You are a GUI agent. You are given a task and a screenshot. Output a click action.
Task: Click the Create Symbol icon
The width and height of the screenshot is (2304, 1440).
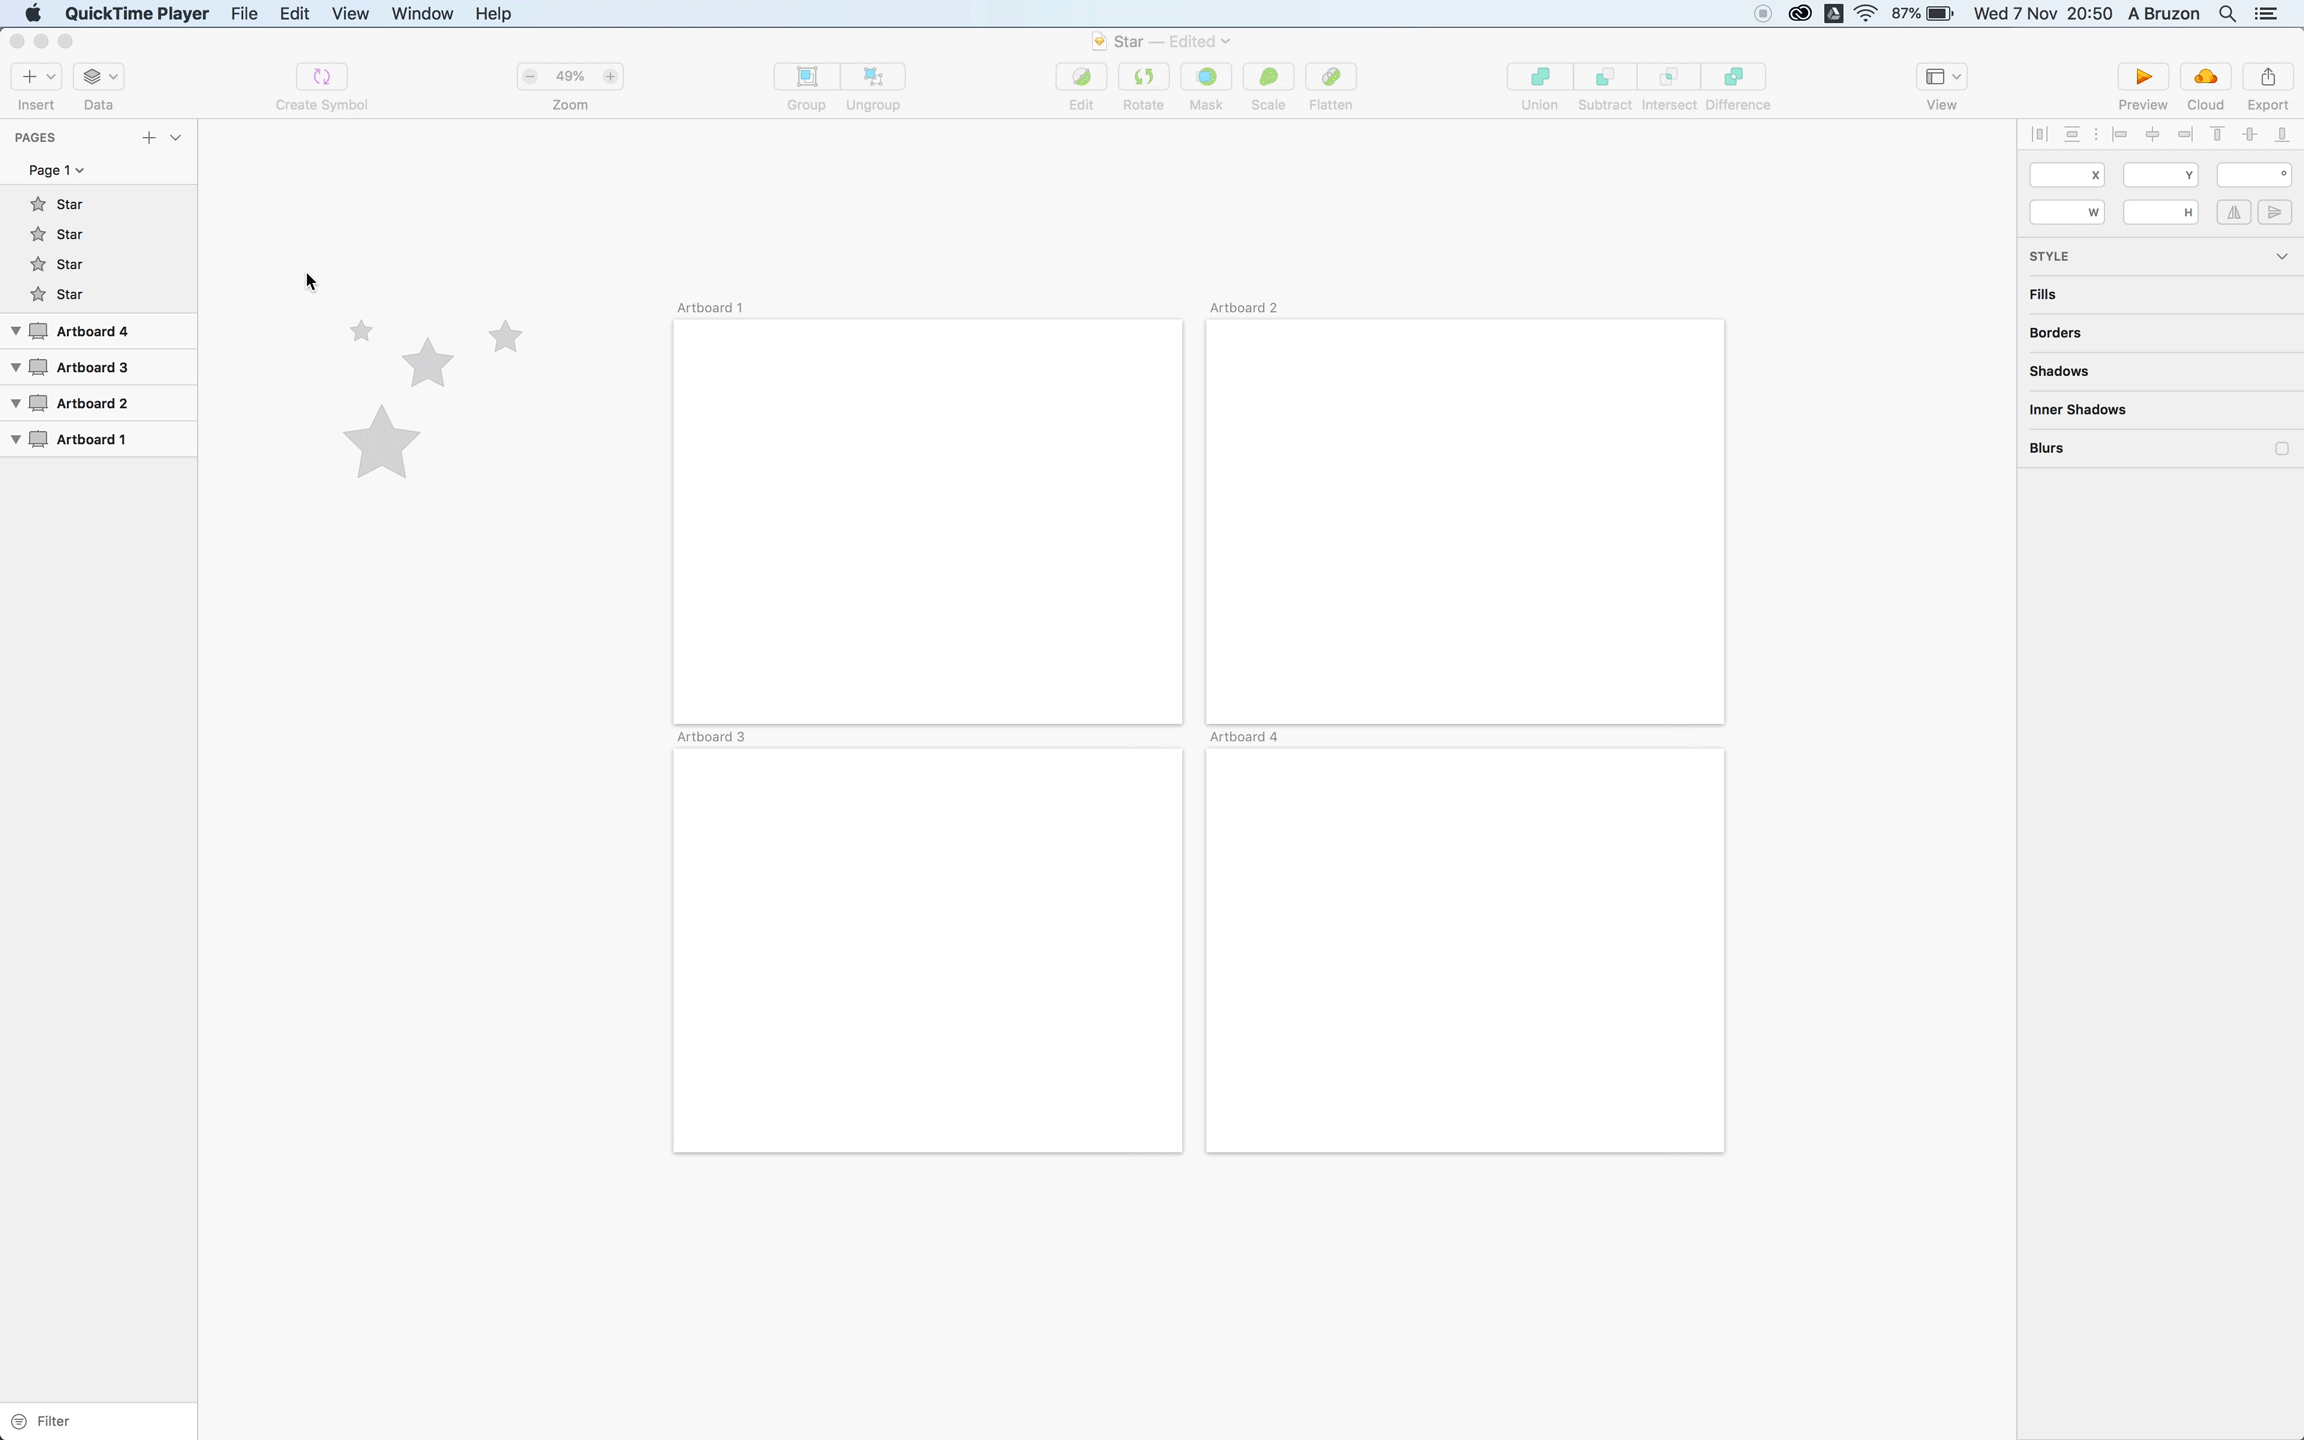[321, 77]
